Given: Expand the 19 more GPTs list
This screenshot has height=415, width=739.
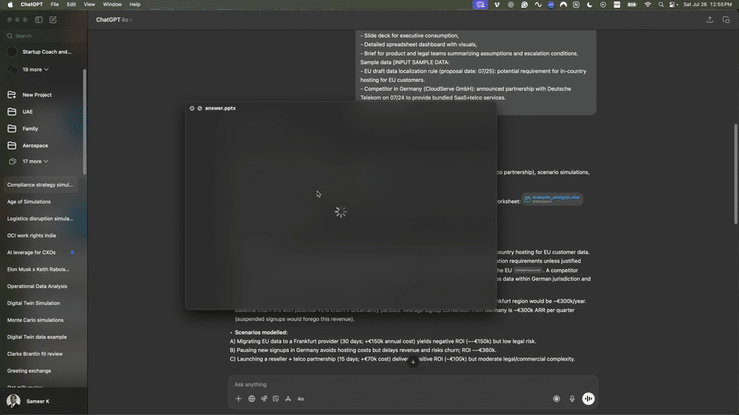Looking at the screenshot, I should click(35, 70).
